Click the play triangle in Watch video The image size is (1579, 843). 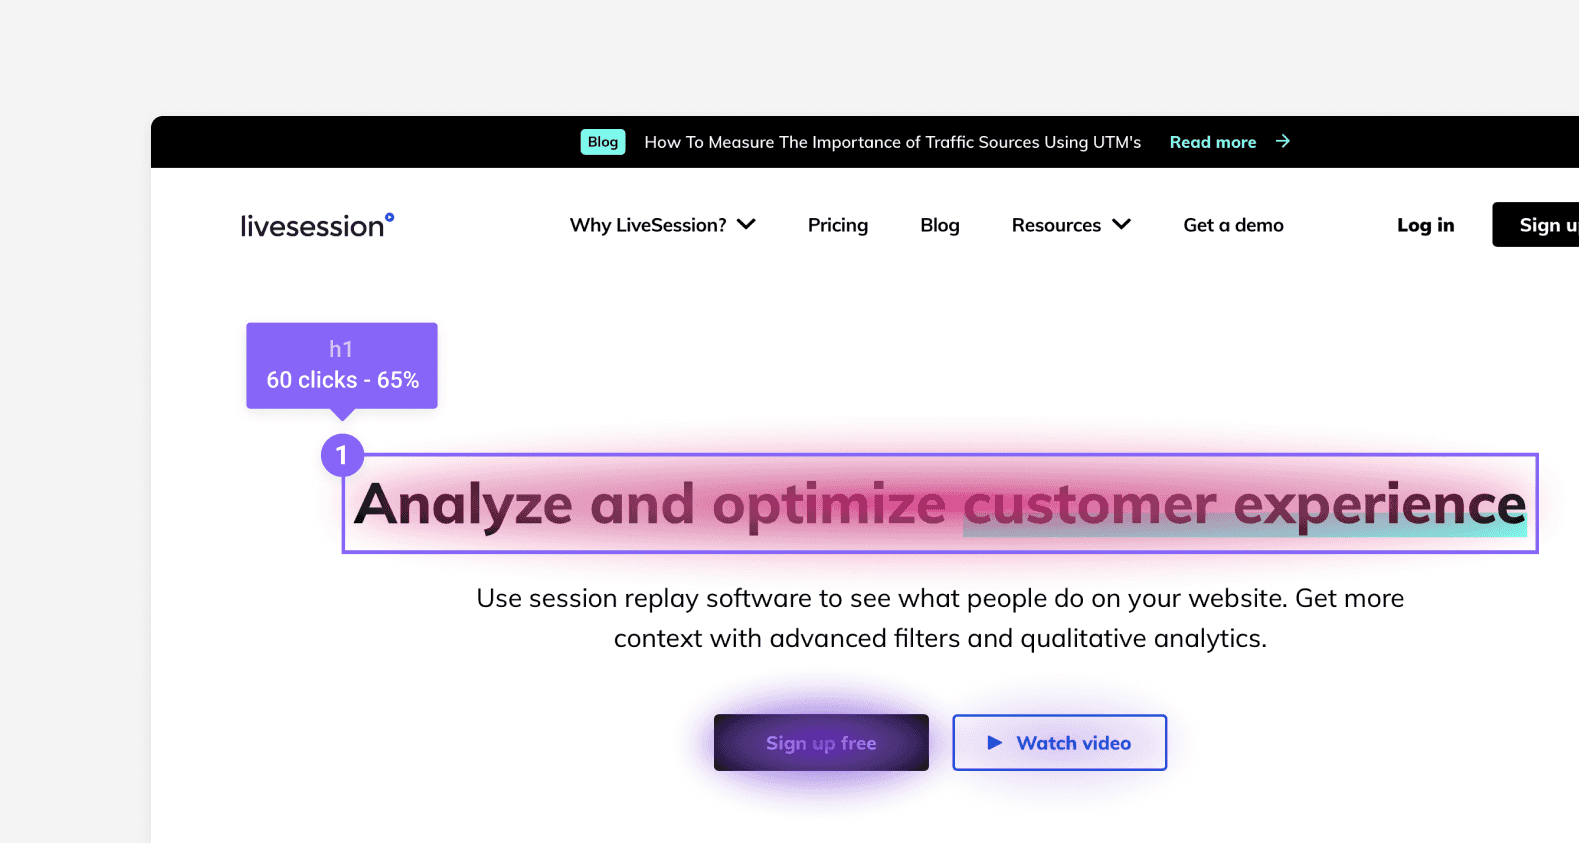click(x=995, y=743)
